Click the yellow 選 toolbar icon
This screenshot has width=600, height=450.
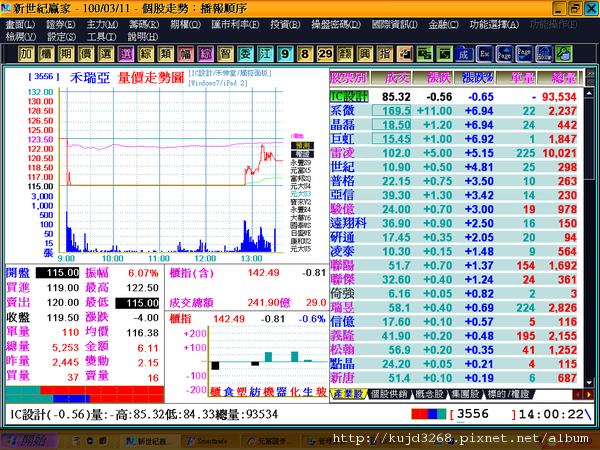106,54
